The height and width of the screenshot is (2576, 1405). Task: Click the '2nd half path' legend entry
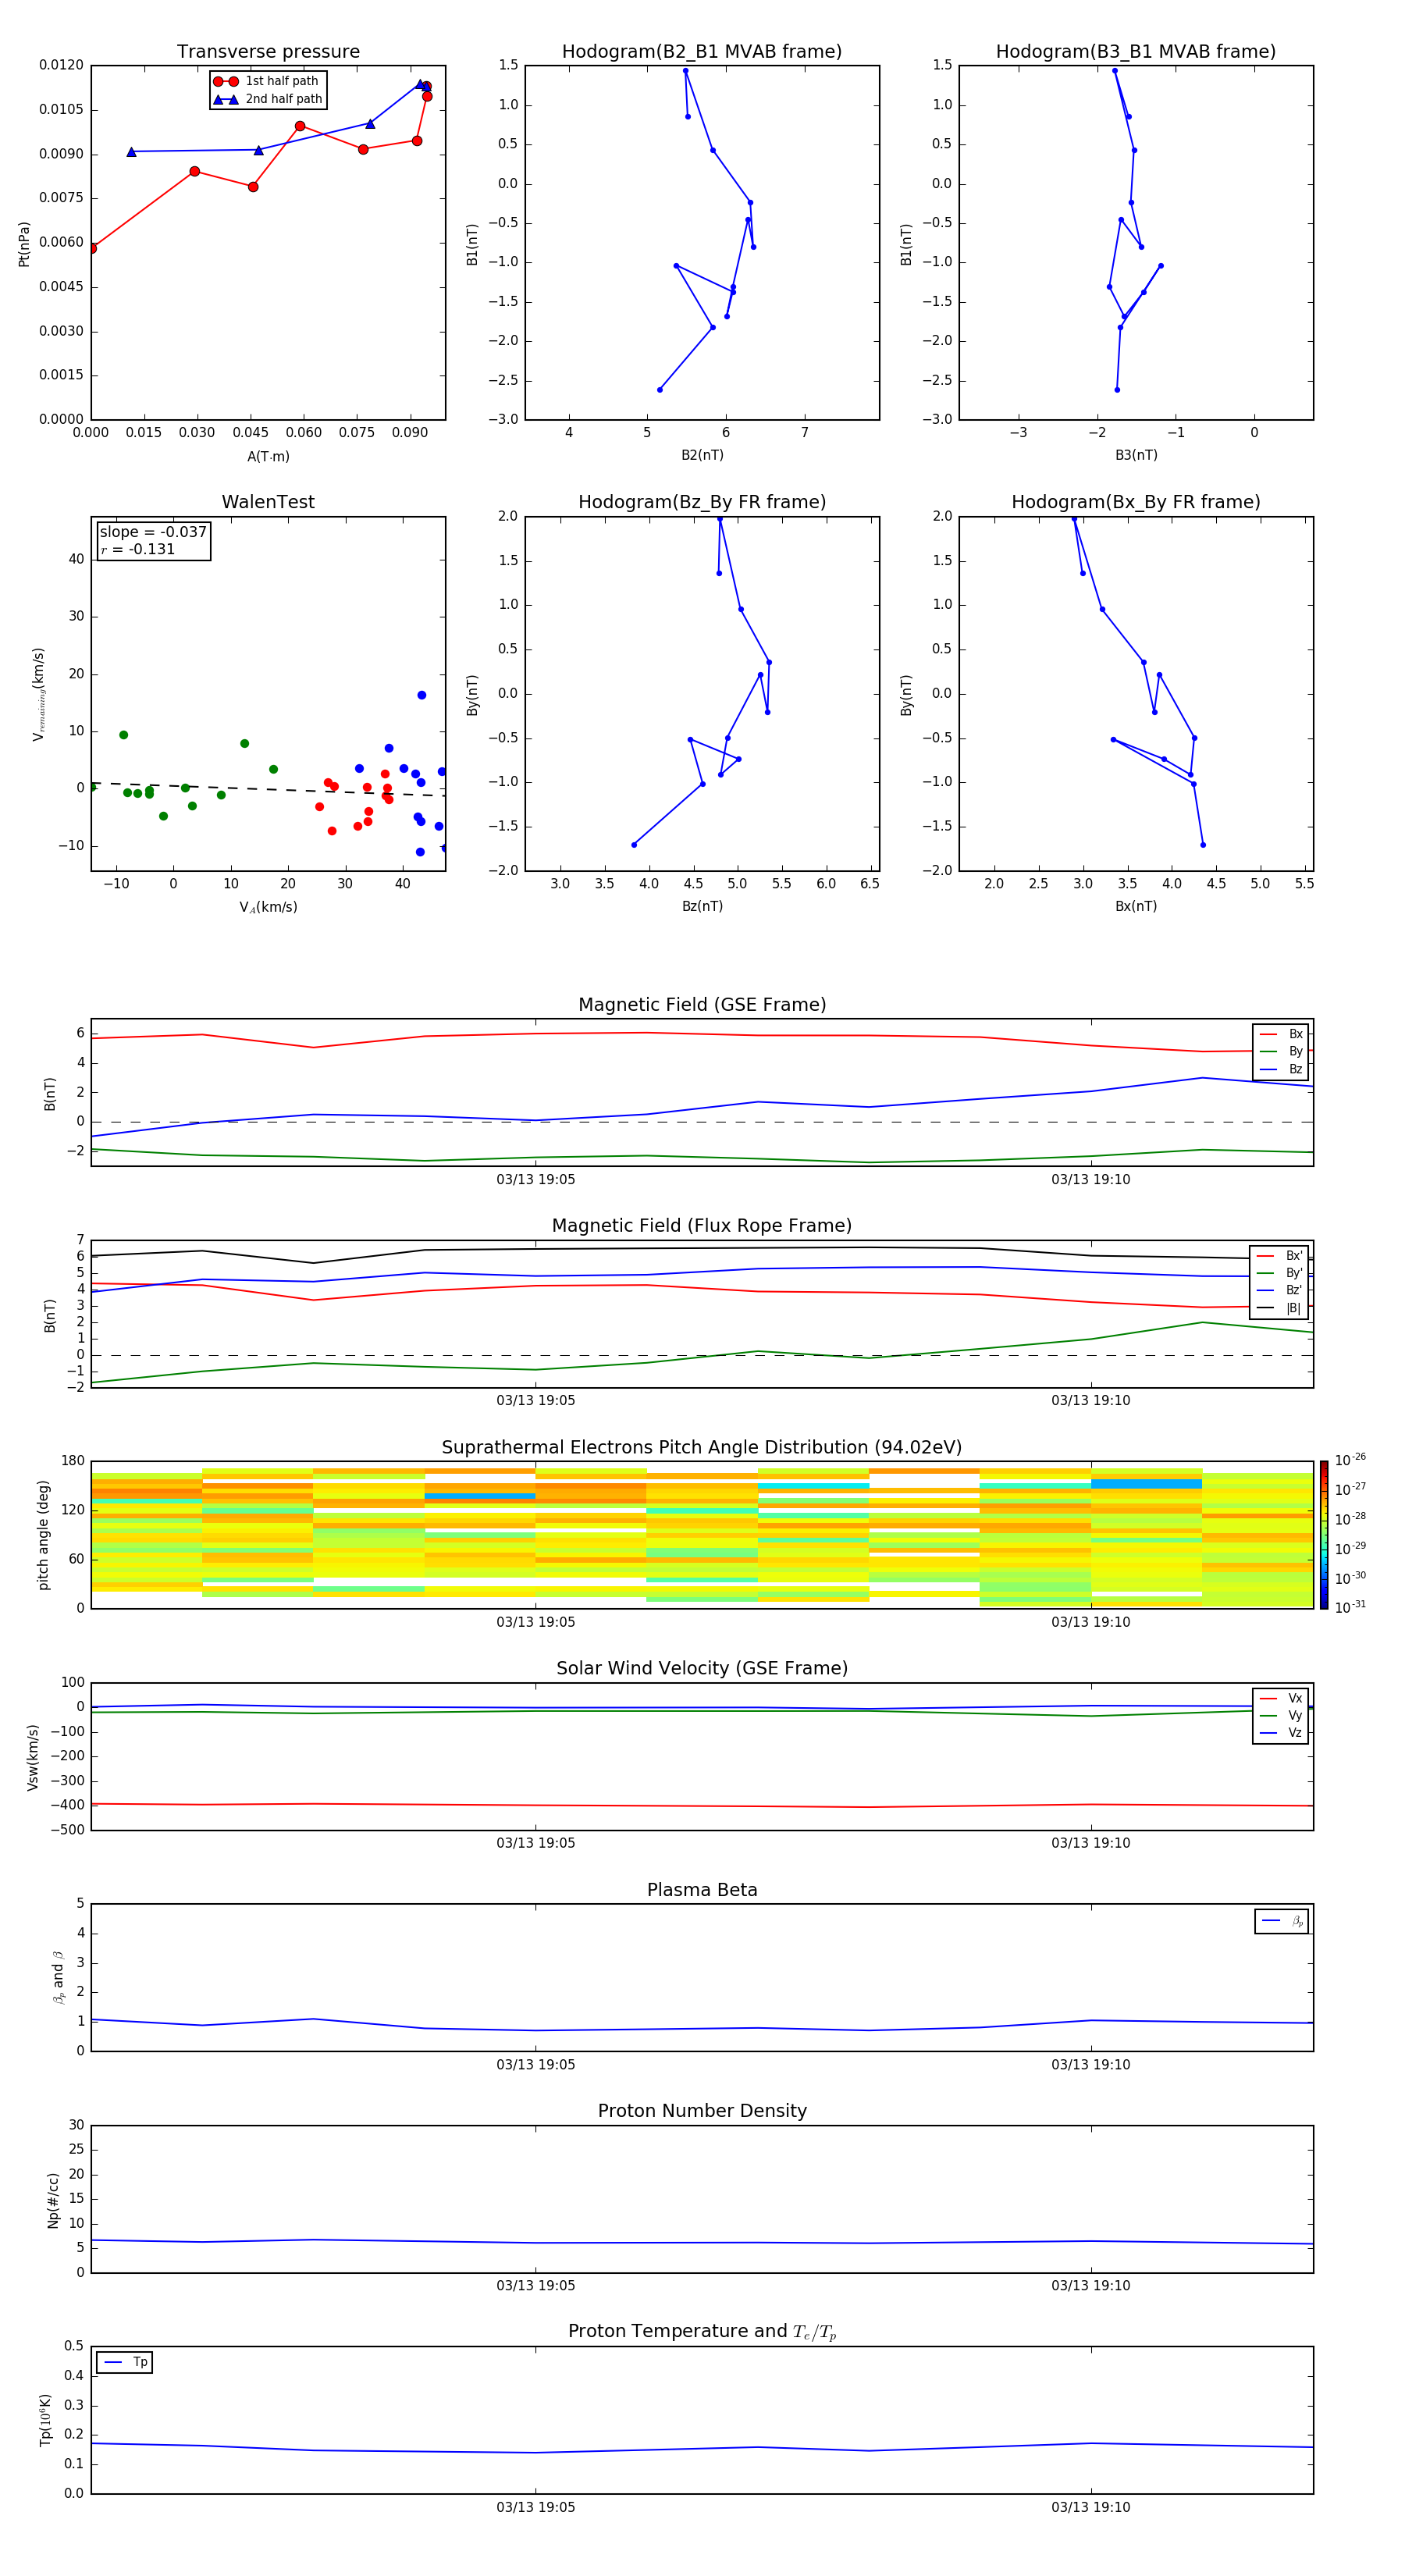point(268,99)
